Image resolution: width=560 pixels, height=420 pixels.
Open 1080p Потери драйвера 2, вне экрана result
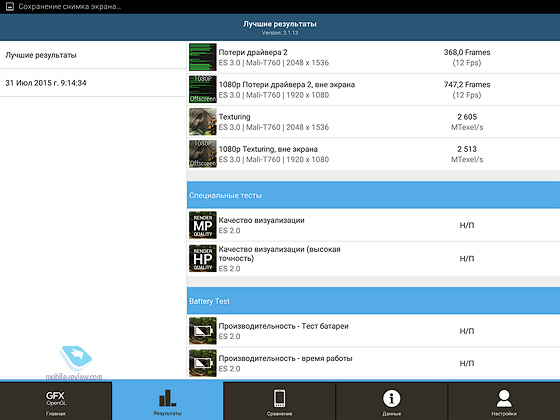(x=374, y=90)
